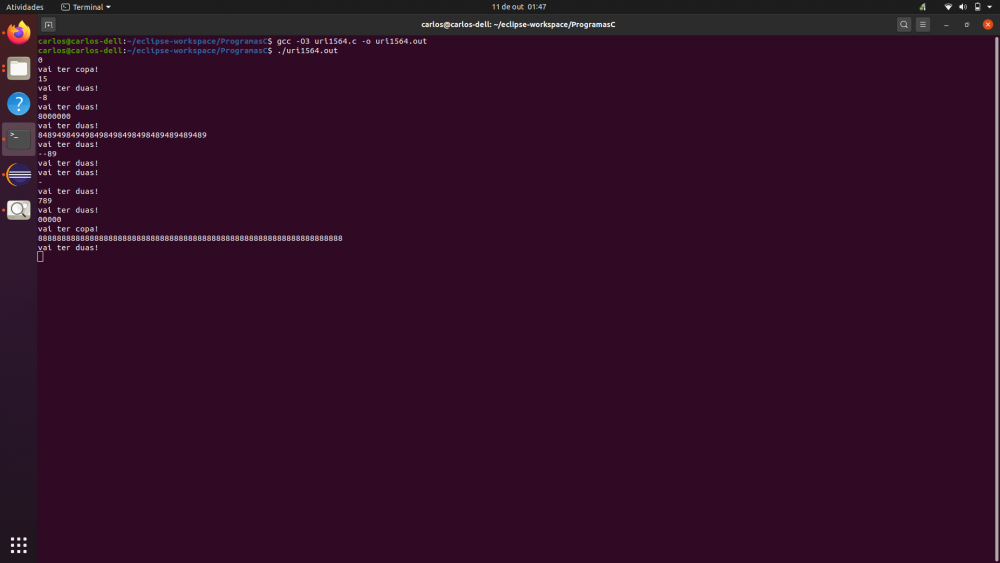The image size is (1000, 563).
Task: Click the terminal cursor after last output
Action: coord(41,257)
